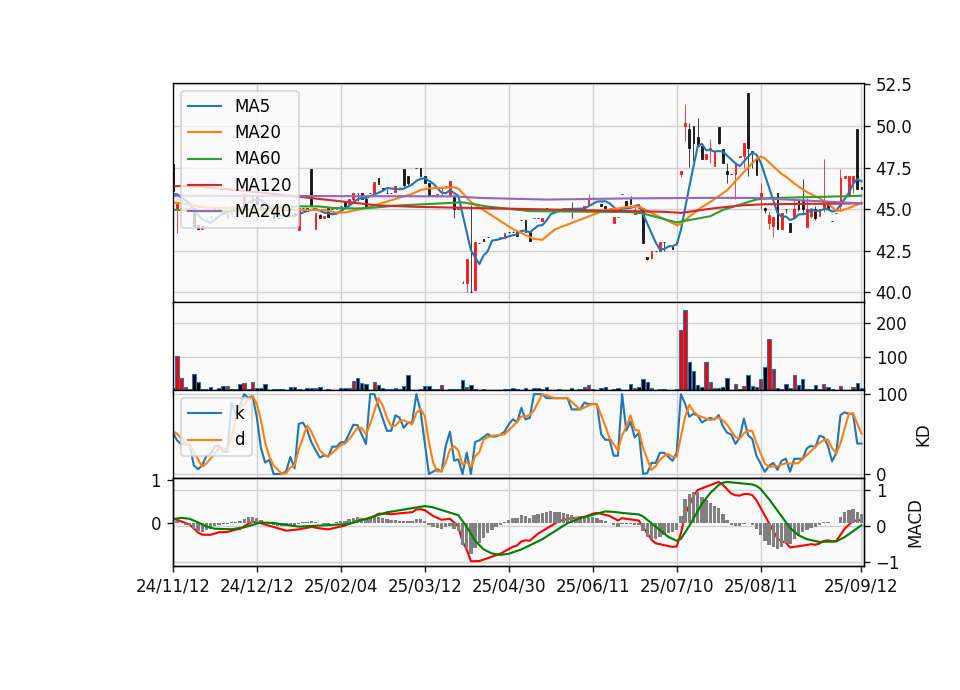Click the blue MA5 legend line sample
The height and width of the screenshot is (690, 960).
(204, 107)
